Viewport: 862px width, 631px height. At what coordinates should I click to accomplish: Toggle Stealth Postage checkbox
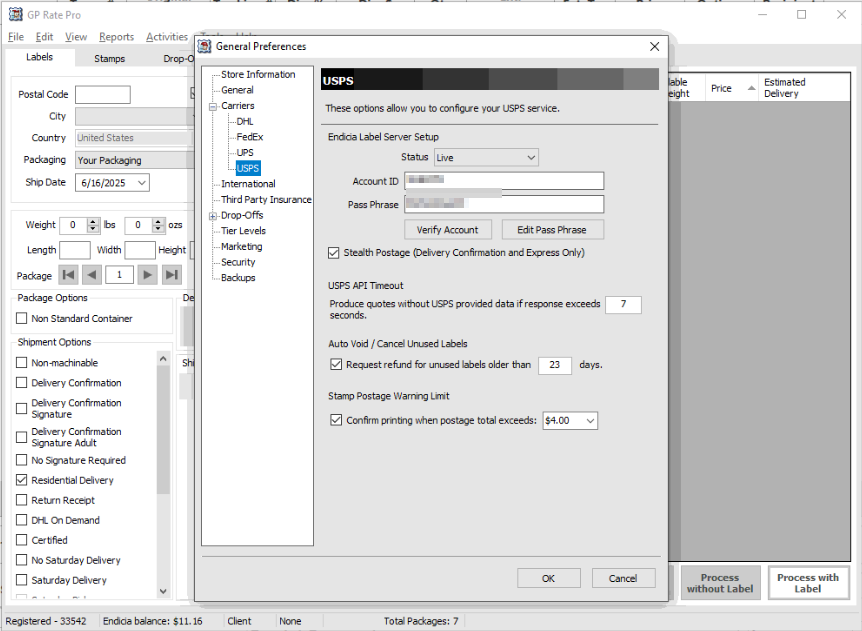tap(333, 253)
